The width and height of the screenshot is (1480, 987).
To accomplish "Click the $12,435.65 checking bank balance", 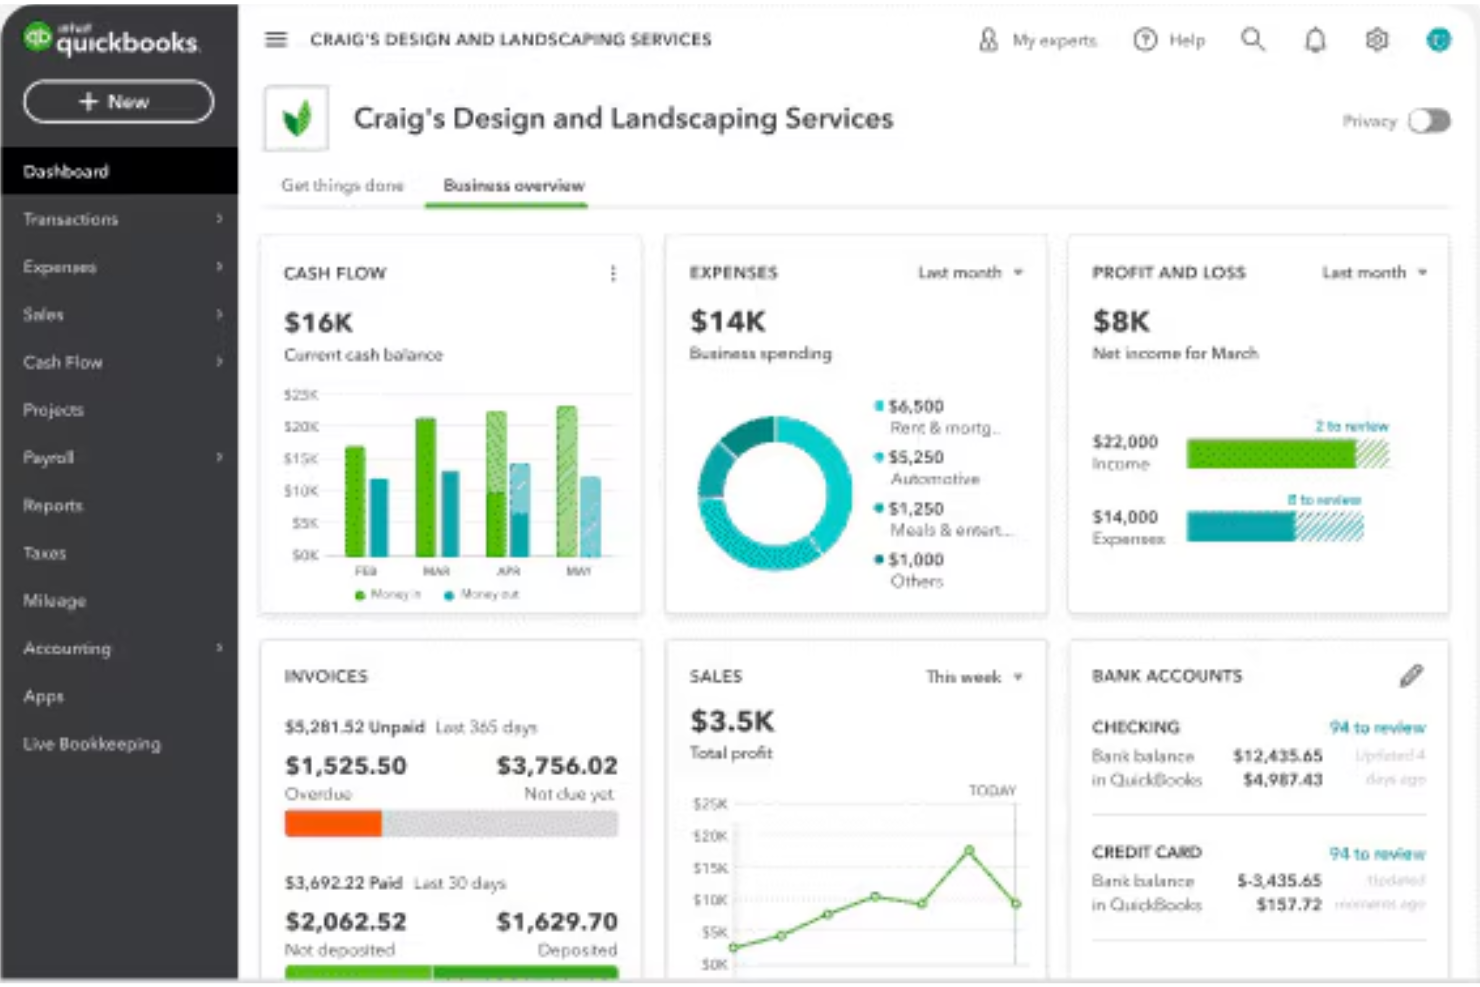I will coord(1277,756).
